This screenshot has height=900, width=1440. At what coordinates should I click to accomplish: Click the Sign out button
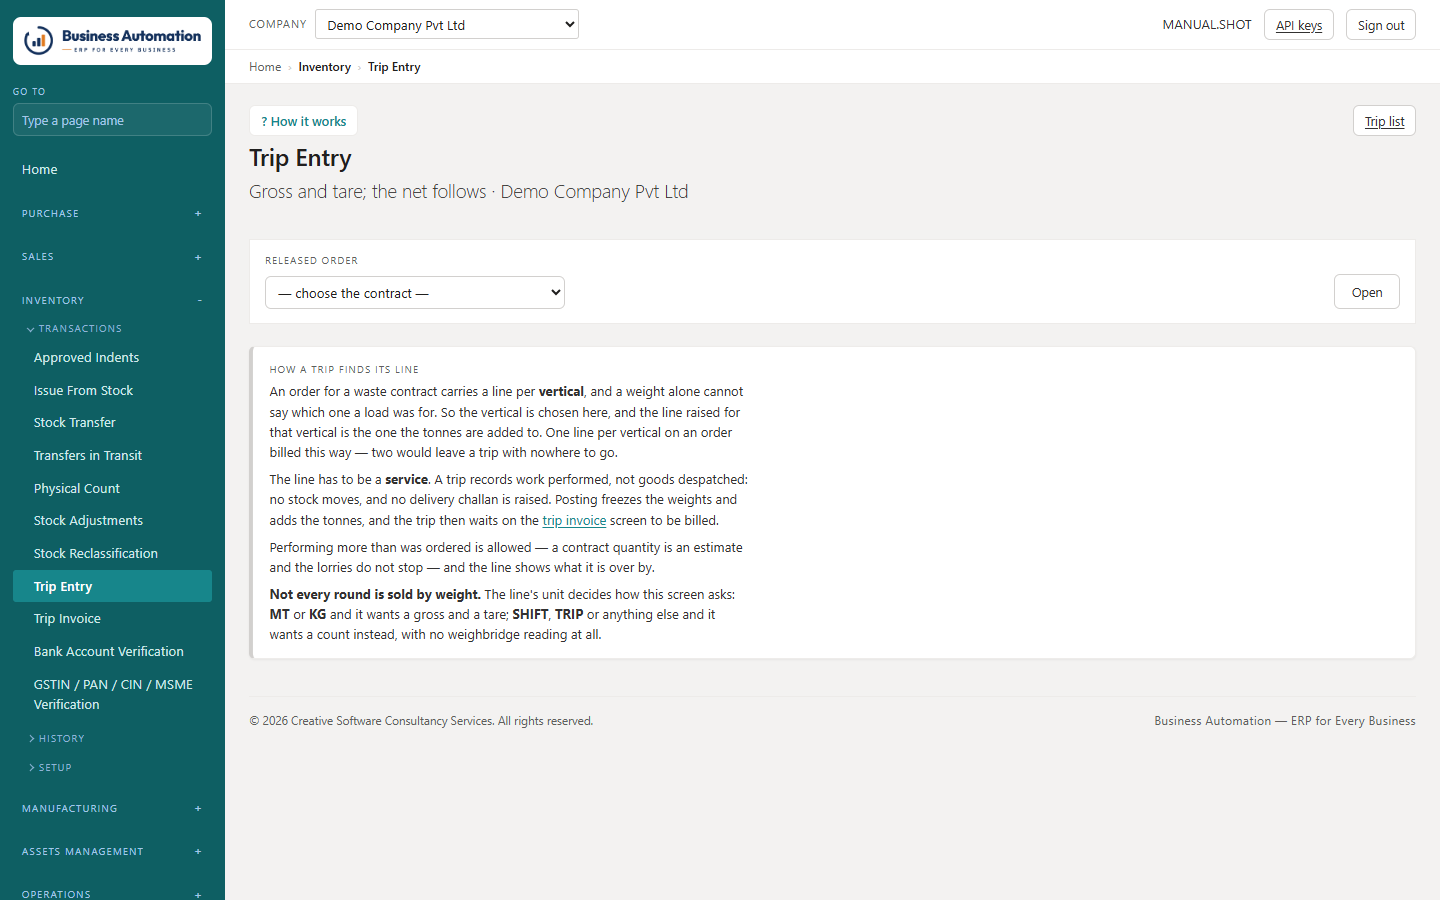click(x=1380, y=25)
